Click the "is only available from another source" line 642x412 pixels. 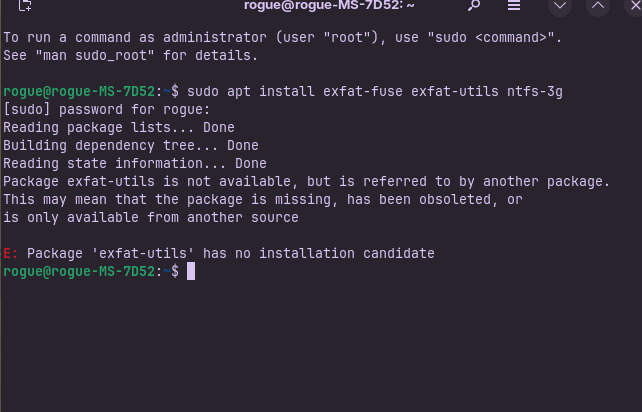pyautogui.click(x=151, y=217)
